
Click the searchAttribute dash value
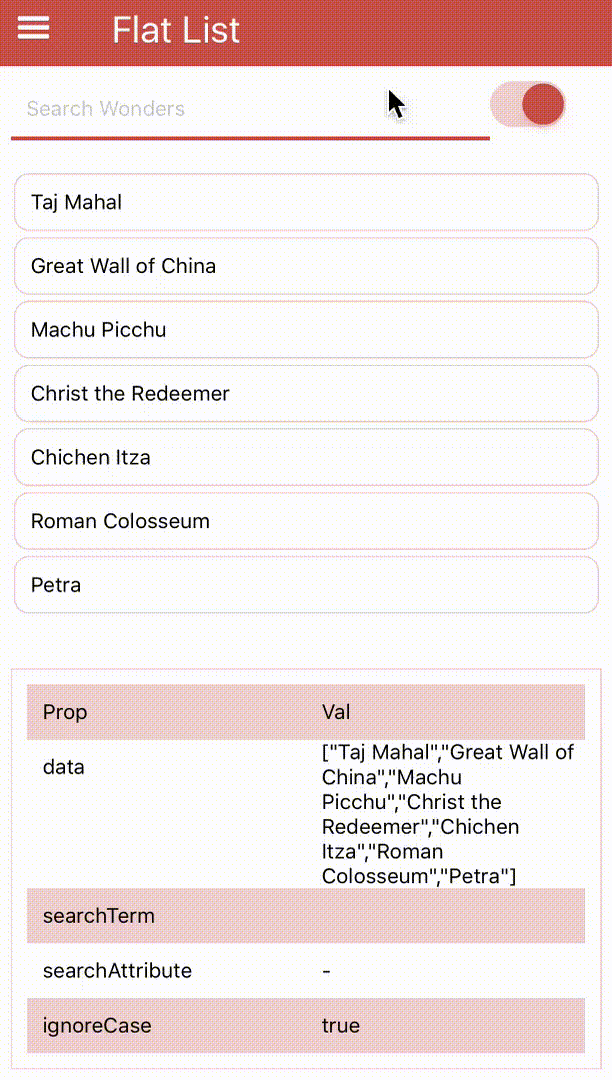(x=326, y=971)
